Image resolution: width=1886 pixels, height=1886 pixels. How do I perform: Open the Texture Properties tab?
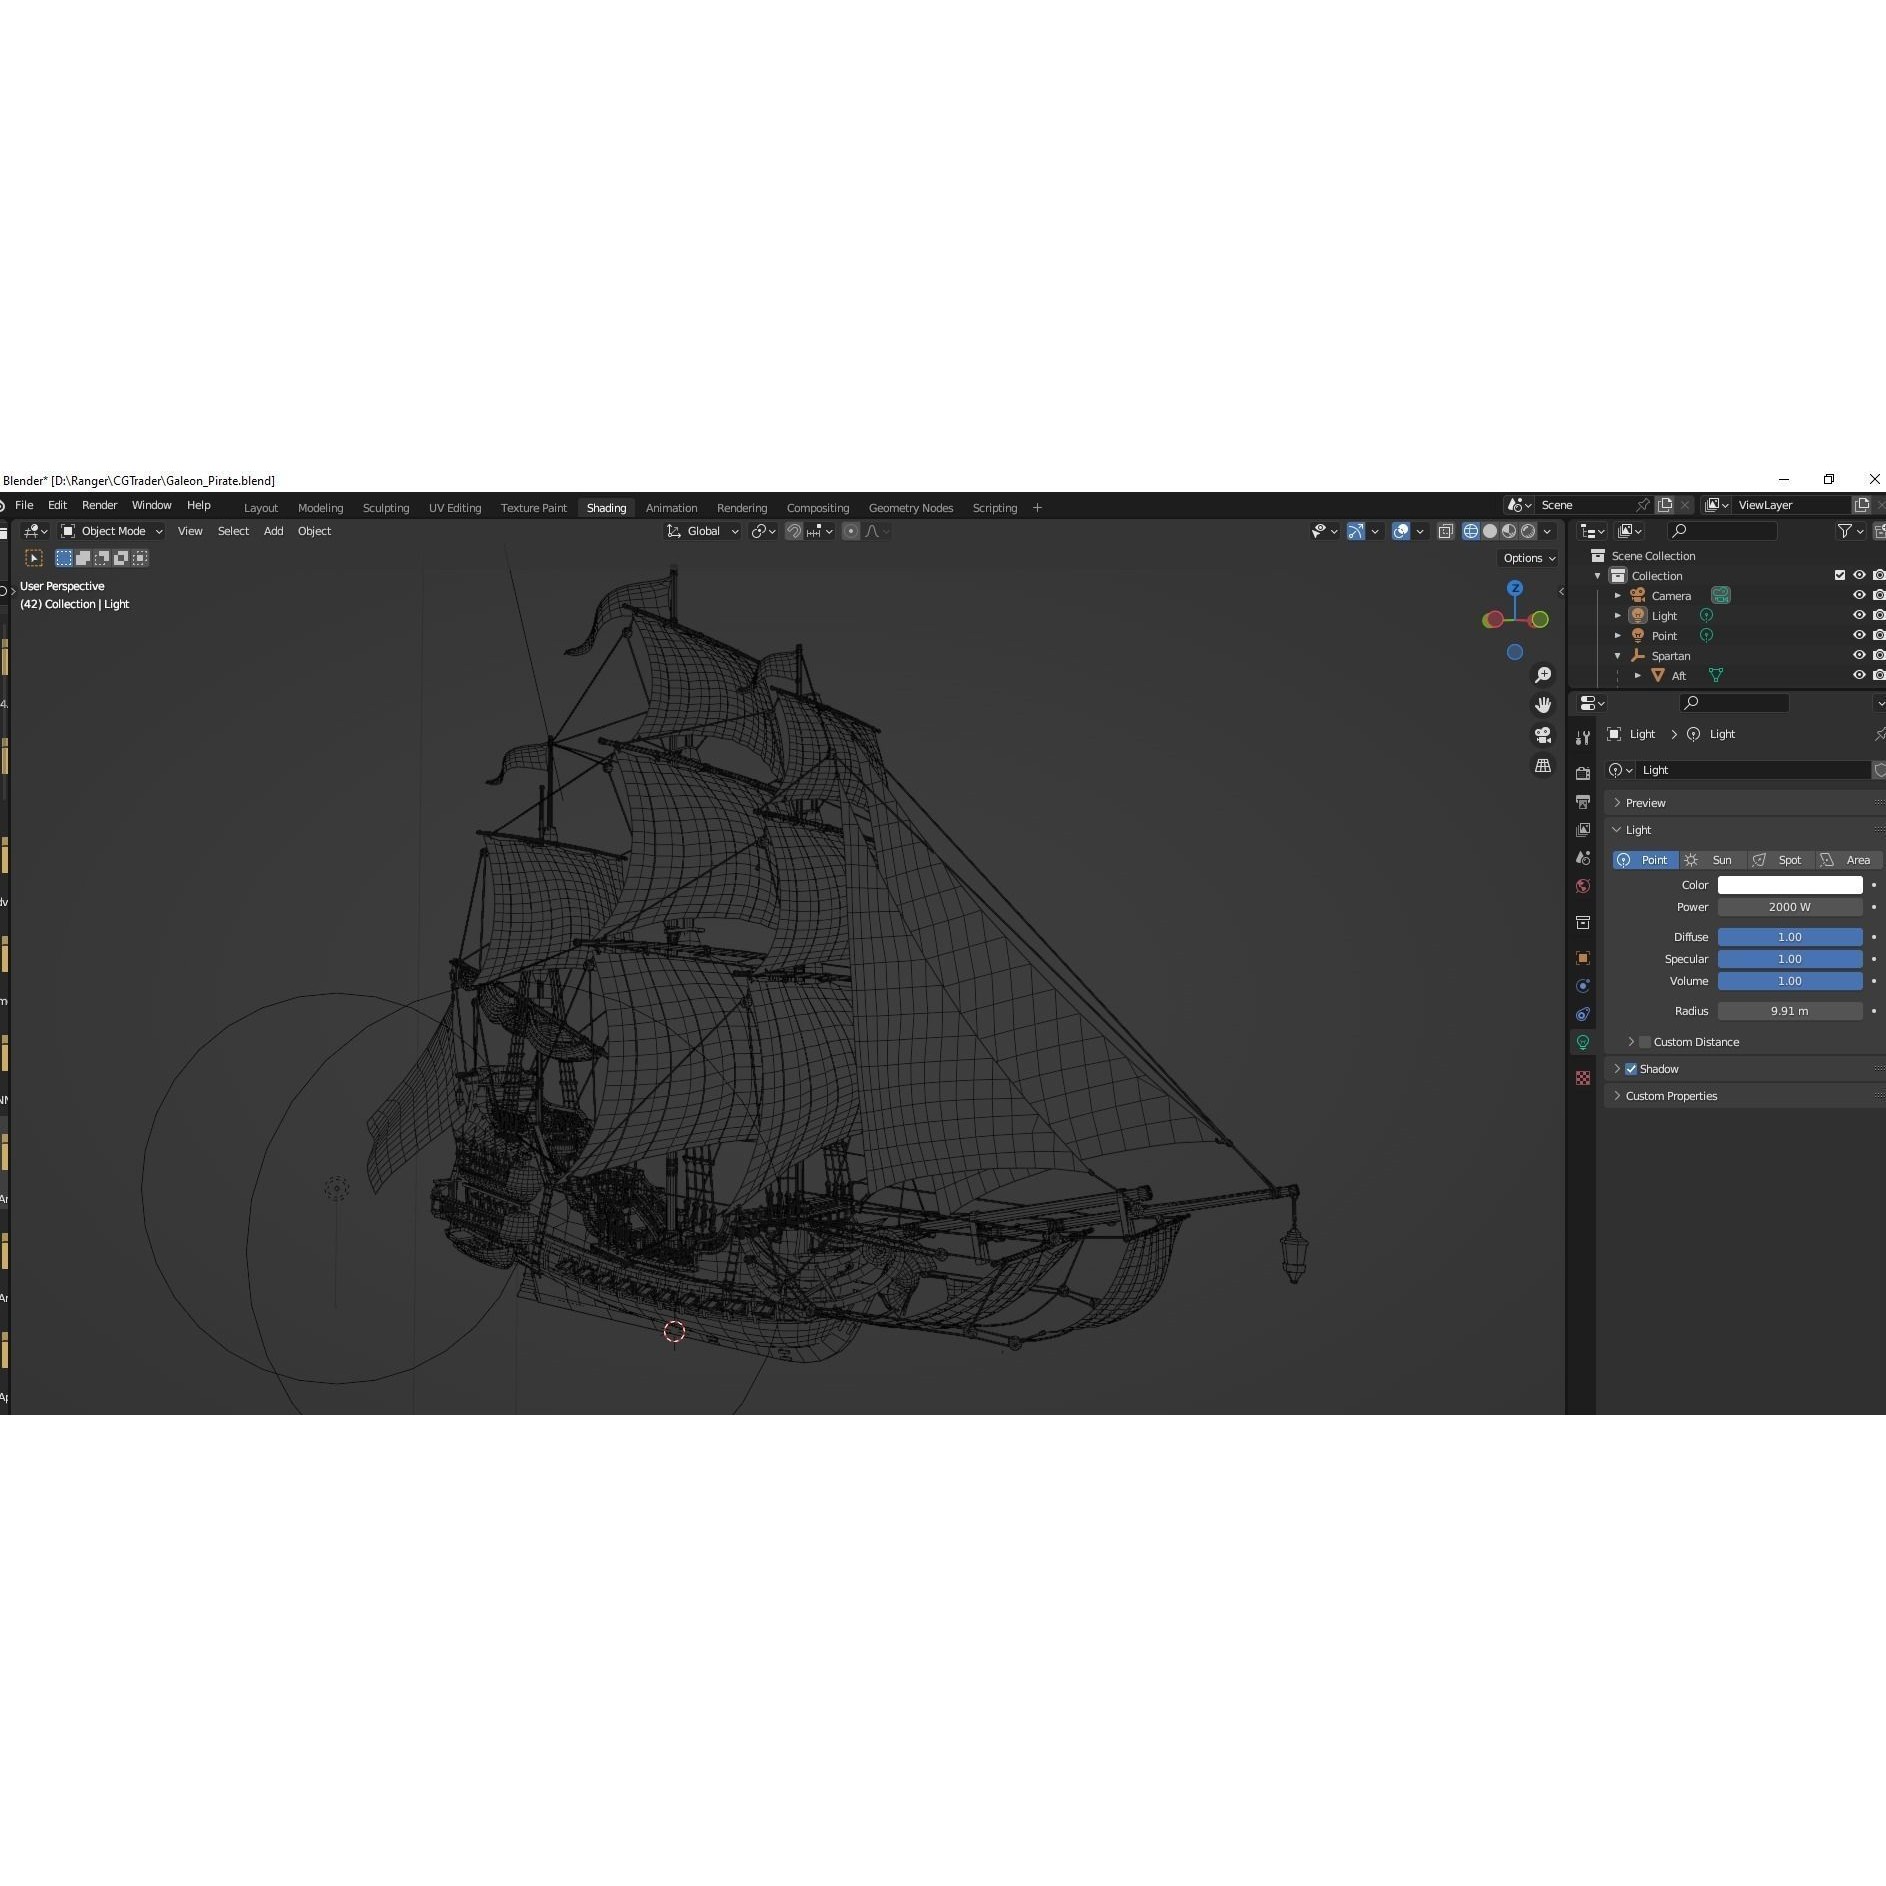click(1584, 1078)
